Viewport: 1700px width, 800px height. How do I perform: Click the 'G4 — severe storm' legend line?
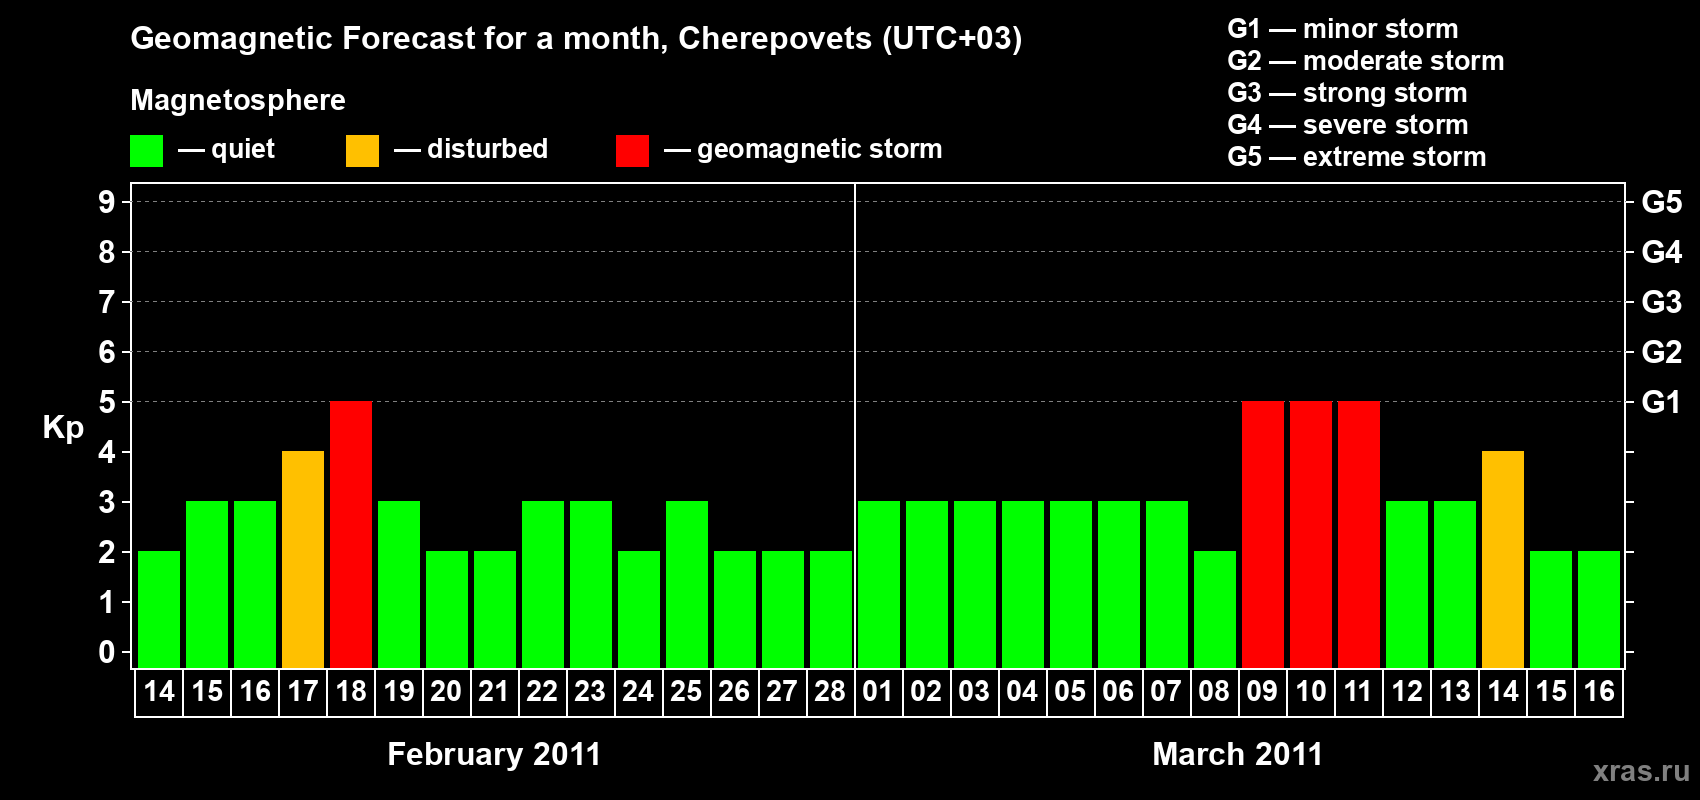tap(1348, 125)
